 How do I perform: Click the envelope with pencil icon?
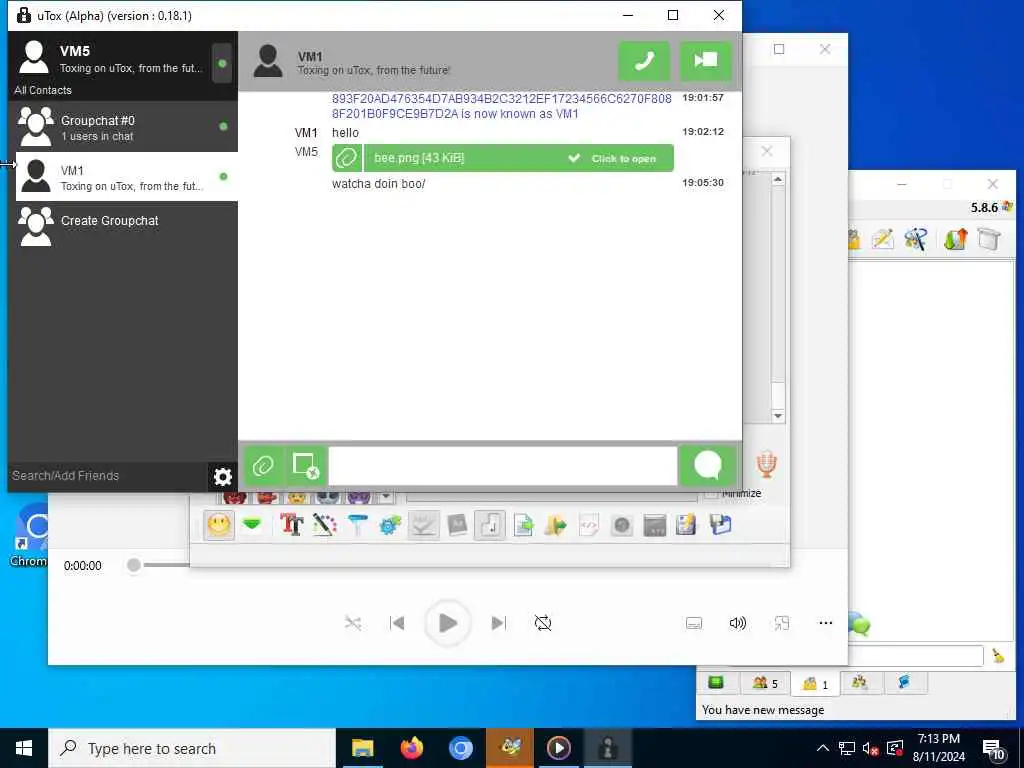point(882,239)
